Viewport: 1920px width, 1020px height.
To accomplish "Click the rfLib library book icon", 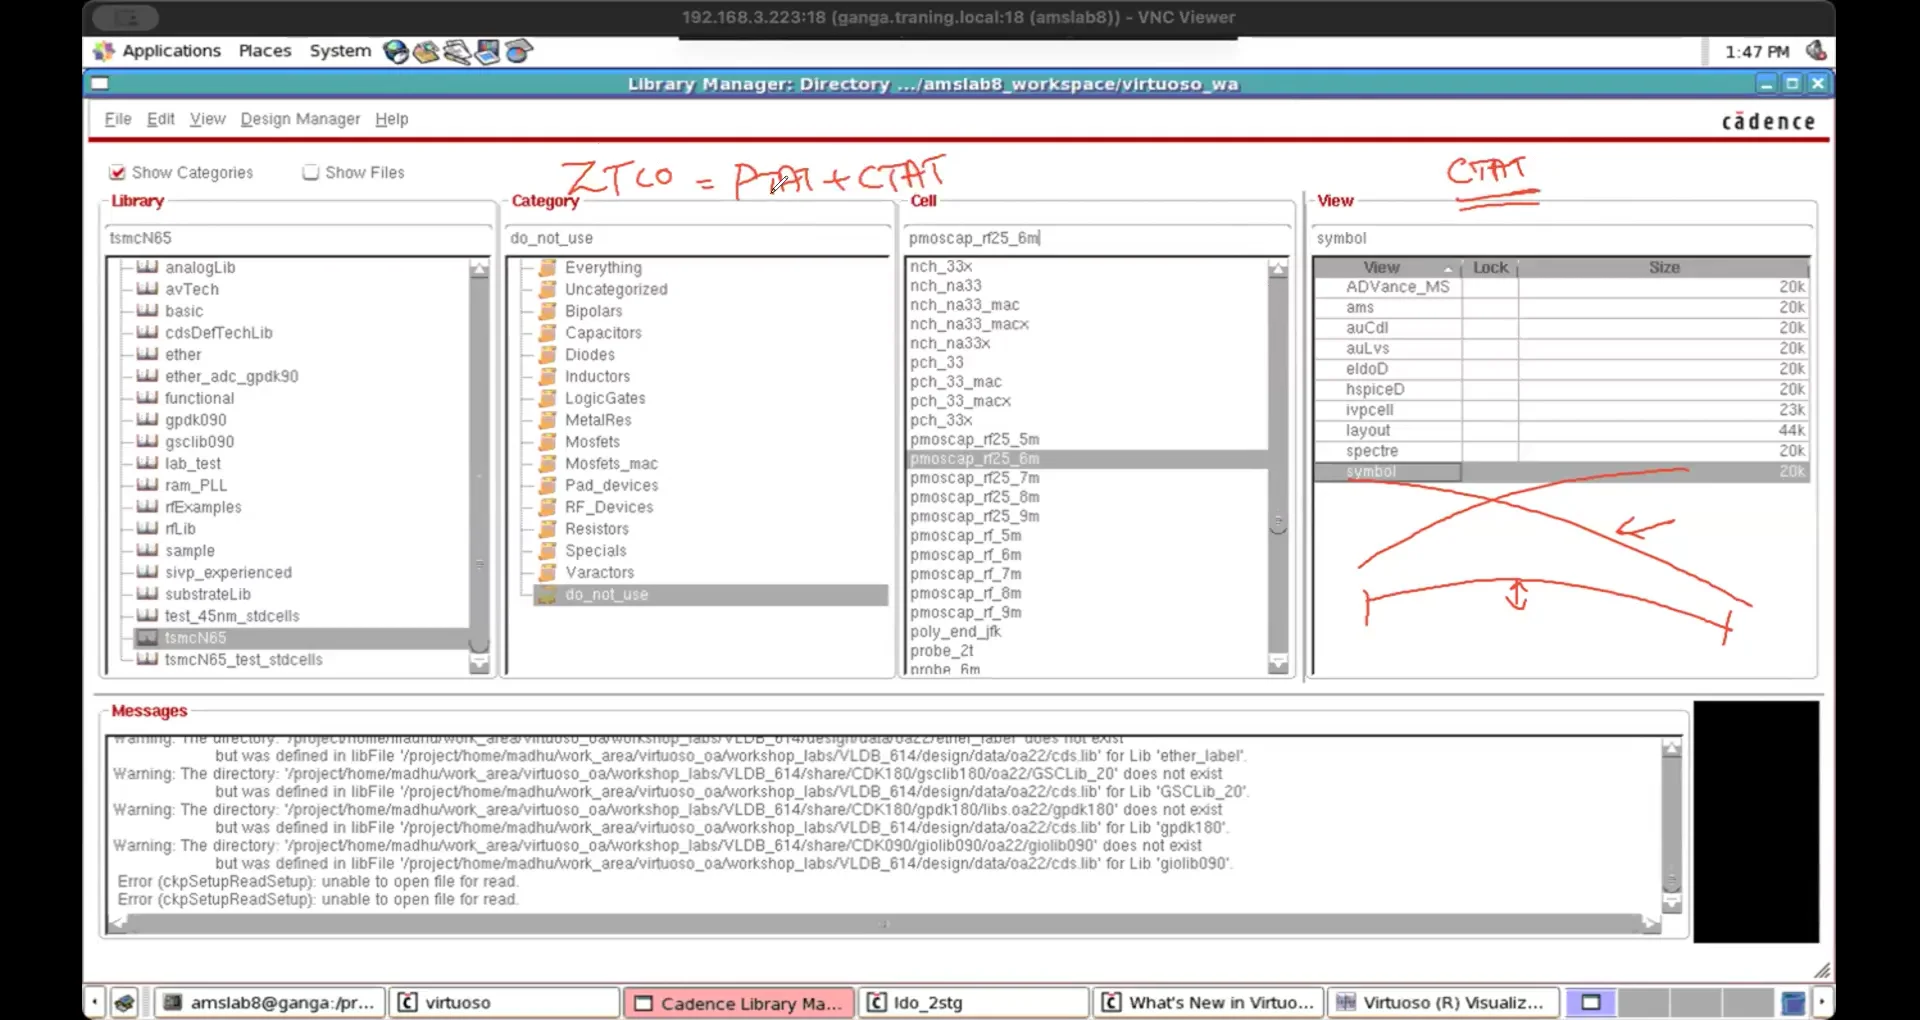I will 147,529.
